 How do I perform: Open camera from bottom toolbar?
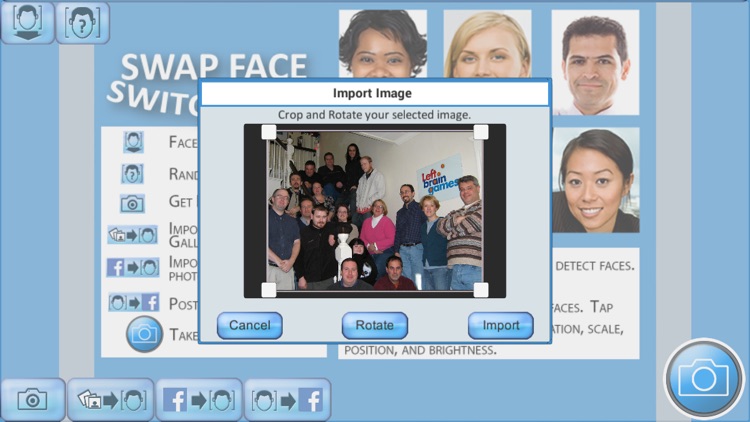(x=33, y=400)
